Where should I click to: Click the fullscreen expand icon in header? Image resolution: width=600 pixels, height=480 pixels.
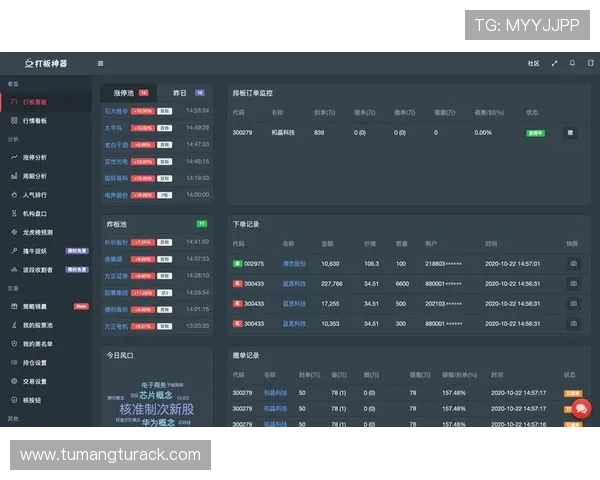555,63
